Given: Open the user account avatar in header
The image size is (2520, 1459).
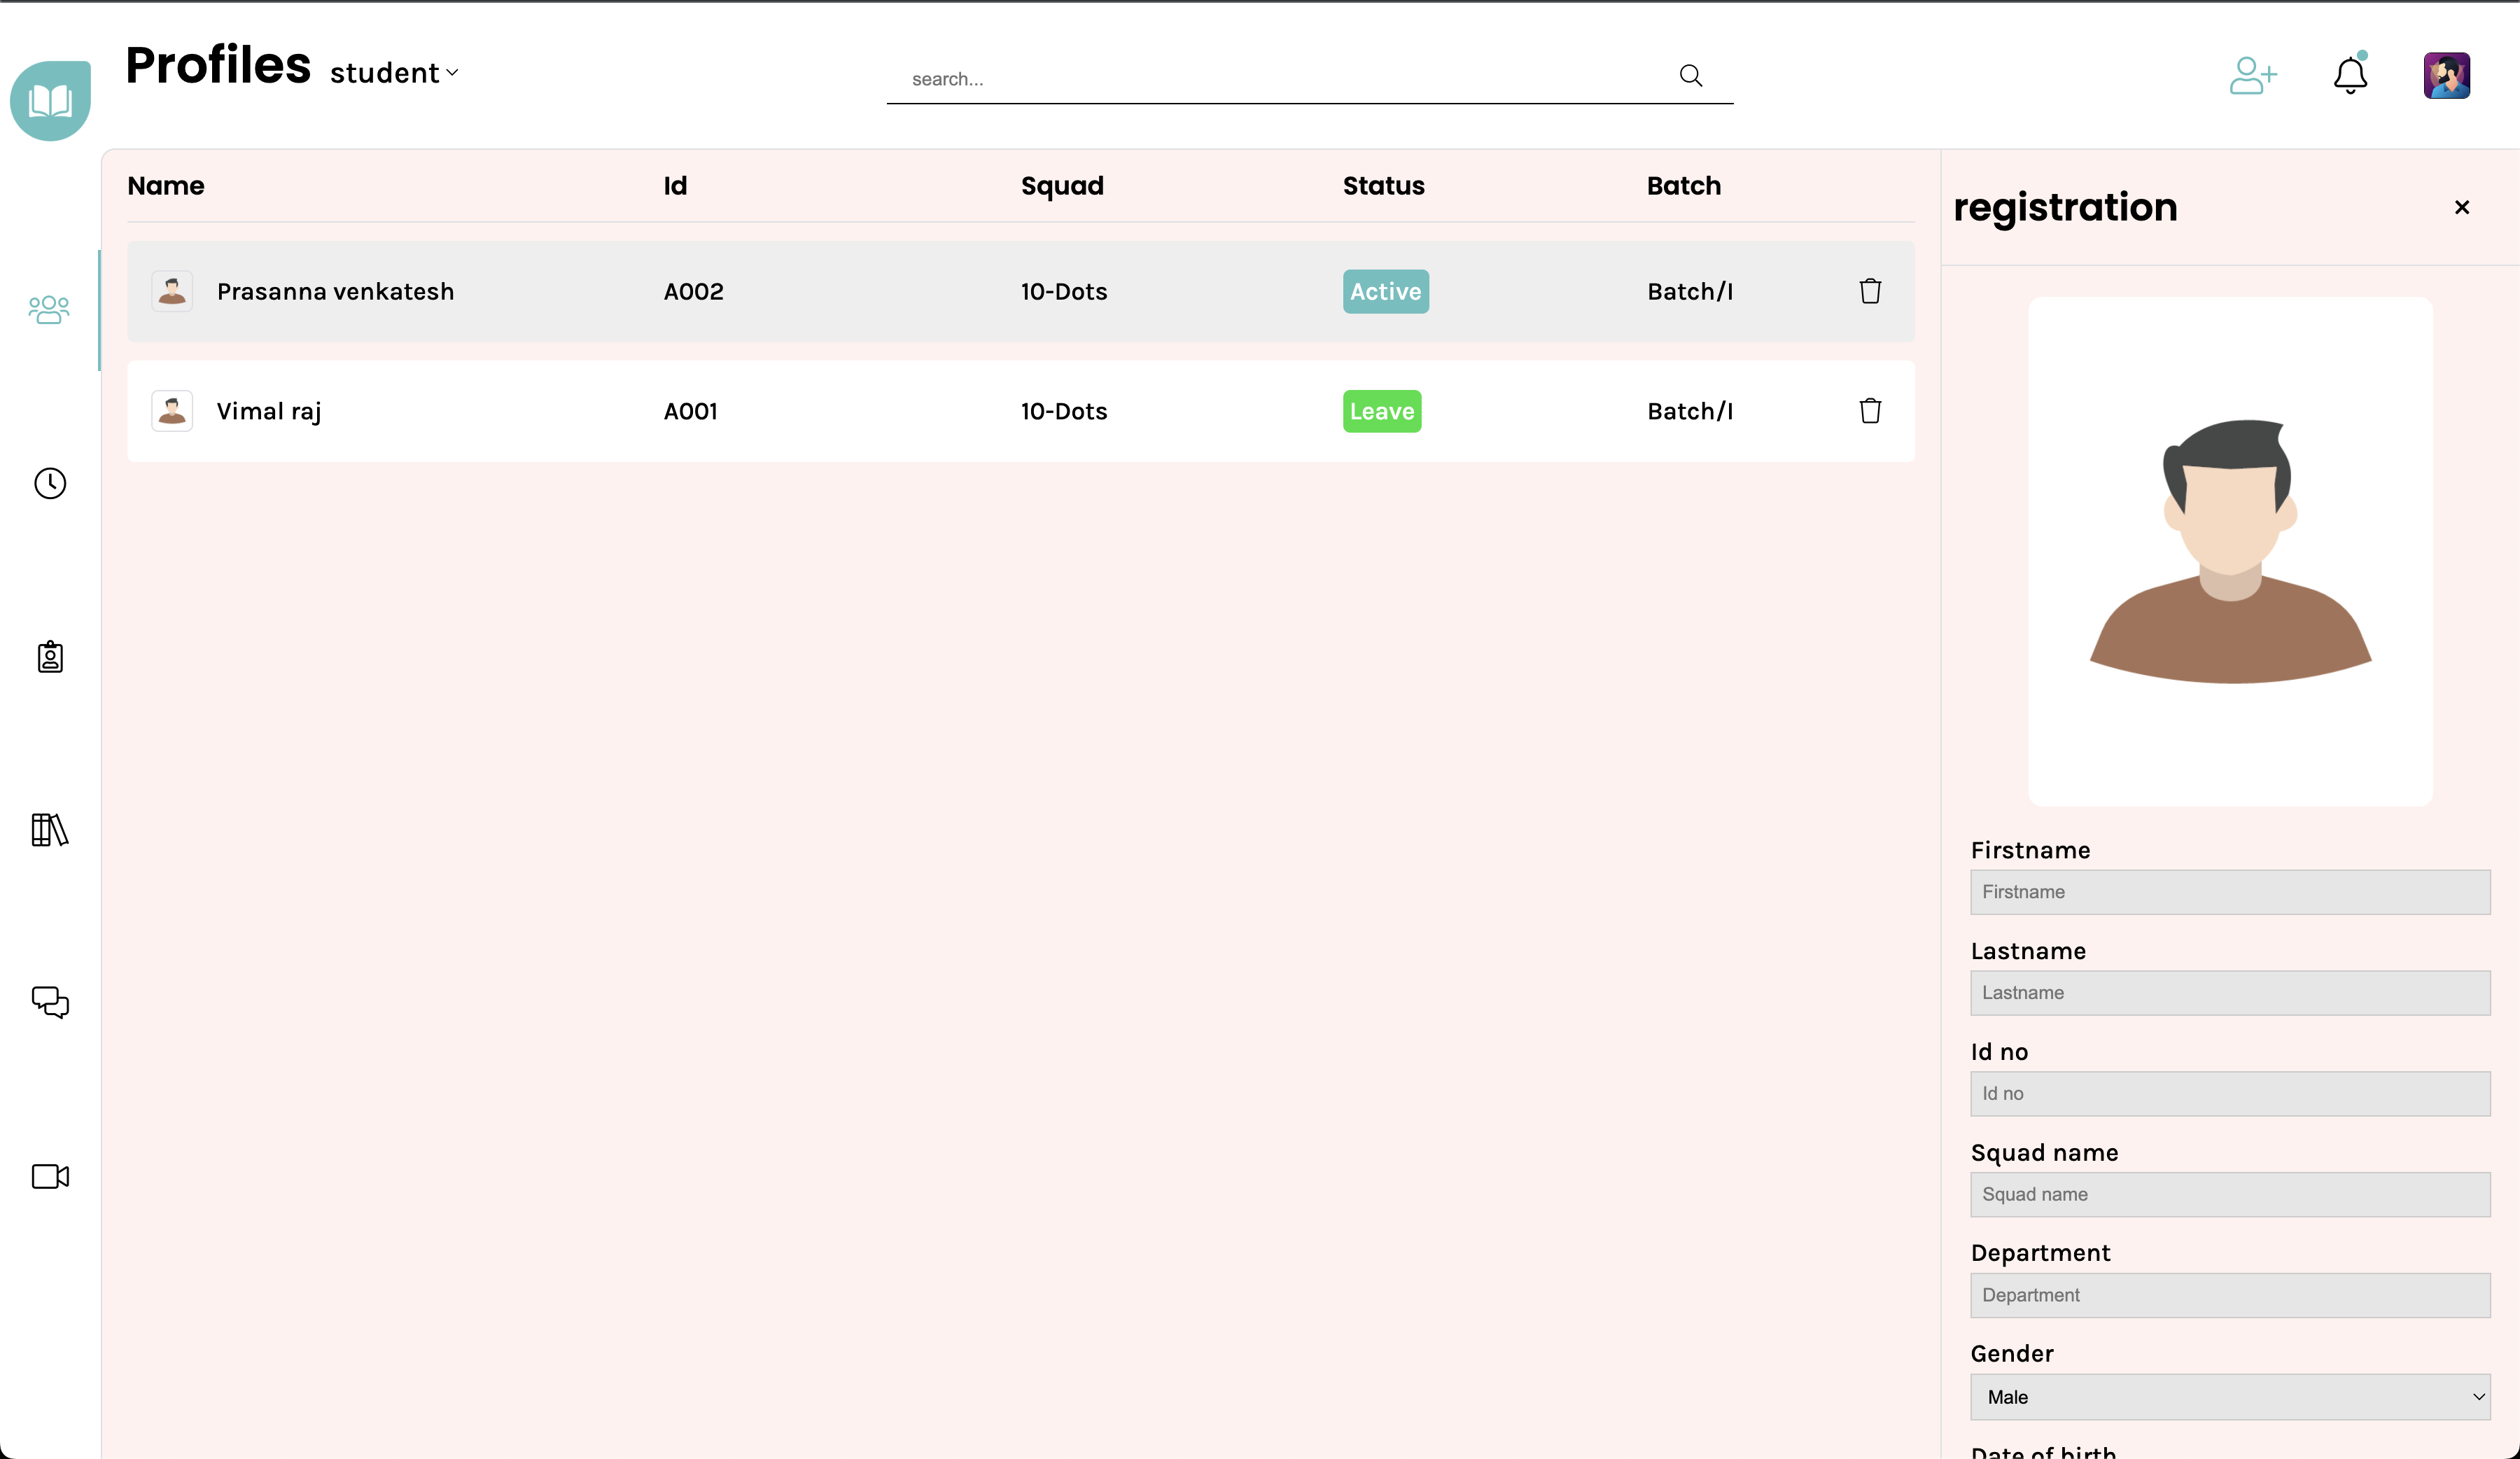Looking at the screenshot, I should (x=2446, y=76).
